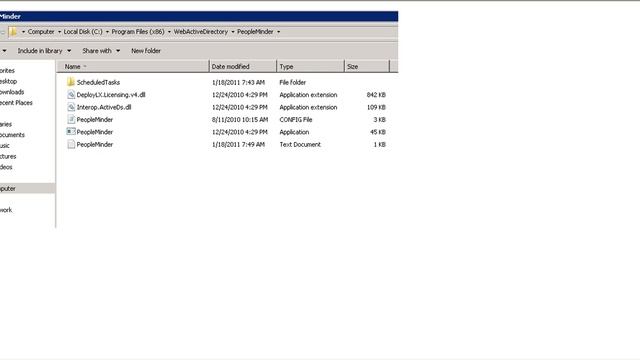
Task: Click the 109 KB size cell
Action: click(x=376, y=107)
